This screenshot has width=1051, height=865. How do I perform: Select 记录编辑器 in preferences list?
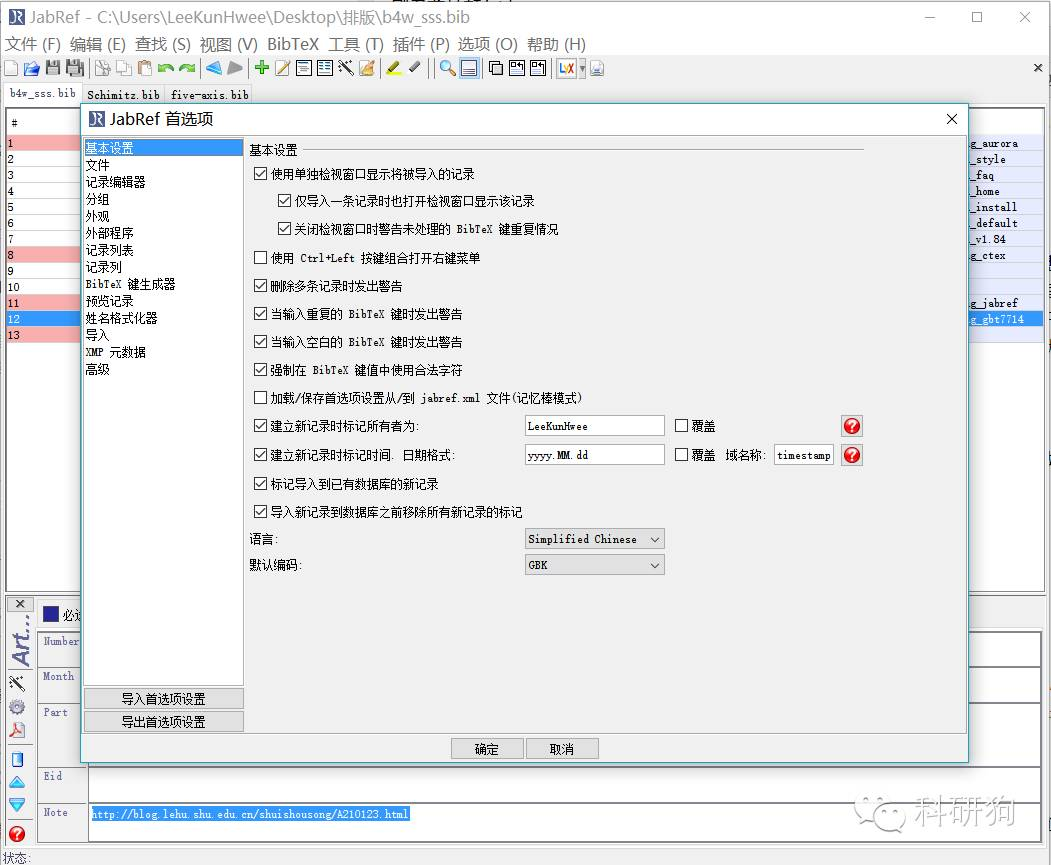click(x=115, y=182)
